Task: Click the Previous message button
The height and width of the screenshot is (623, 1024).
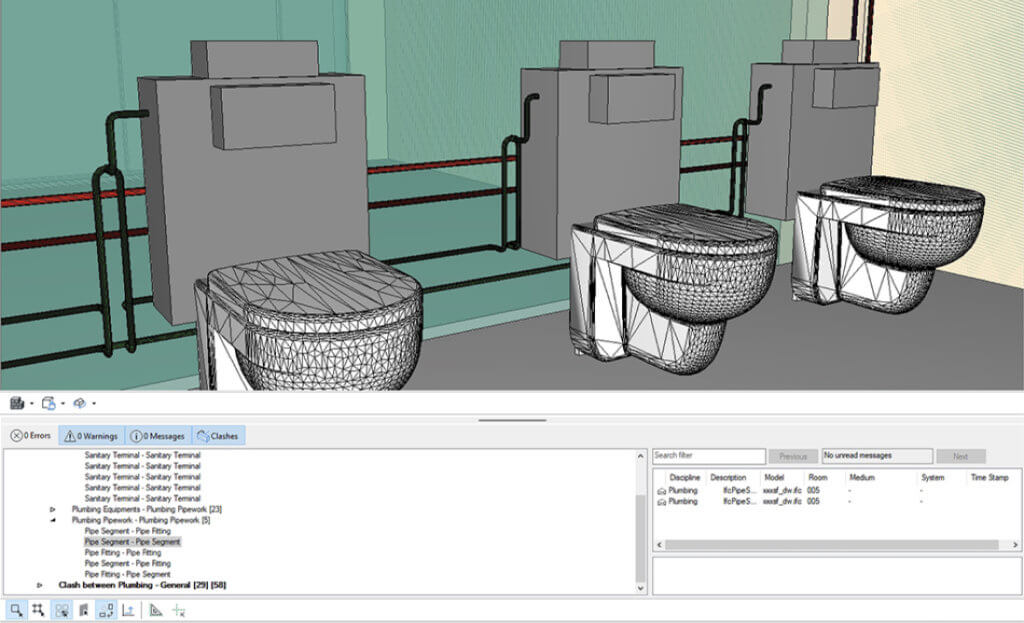Action: (793, 456)
